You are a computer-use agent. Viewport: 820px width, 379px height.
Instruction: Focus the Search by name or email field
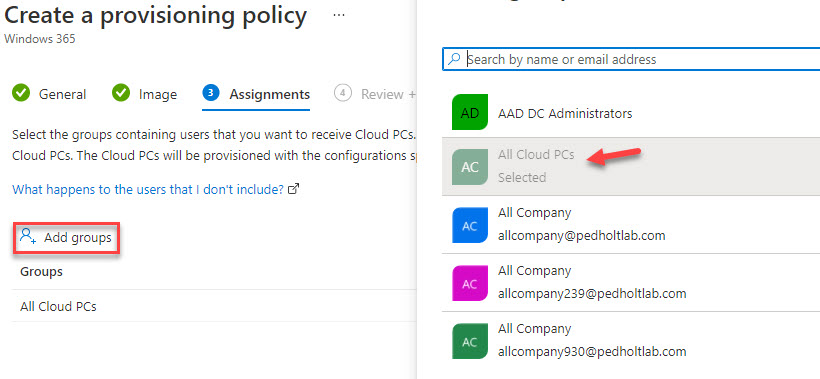(631, 59)
